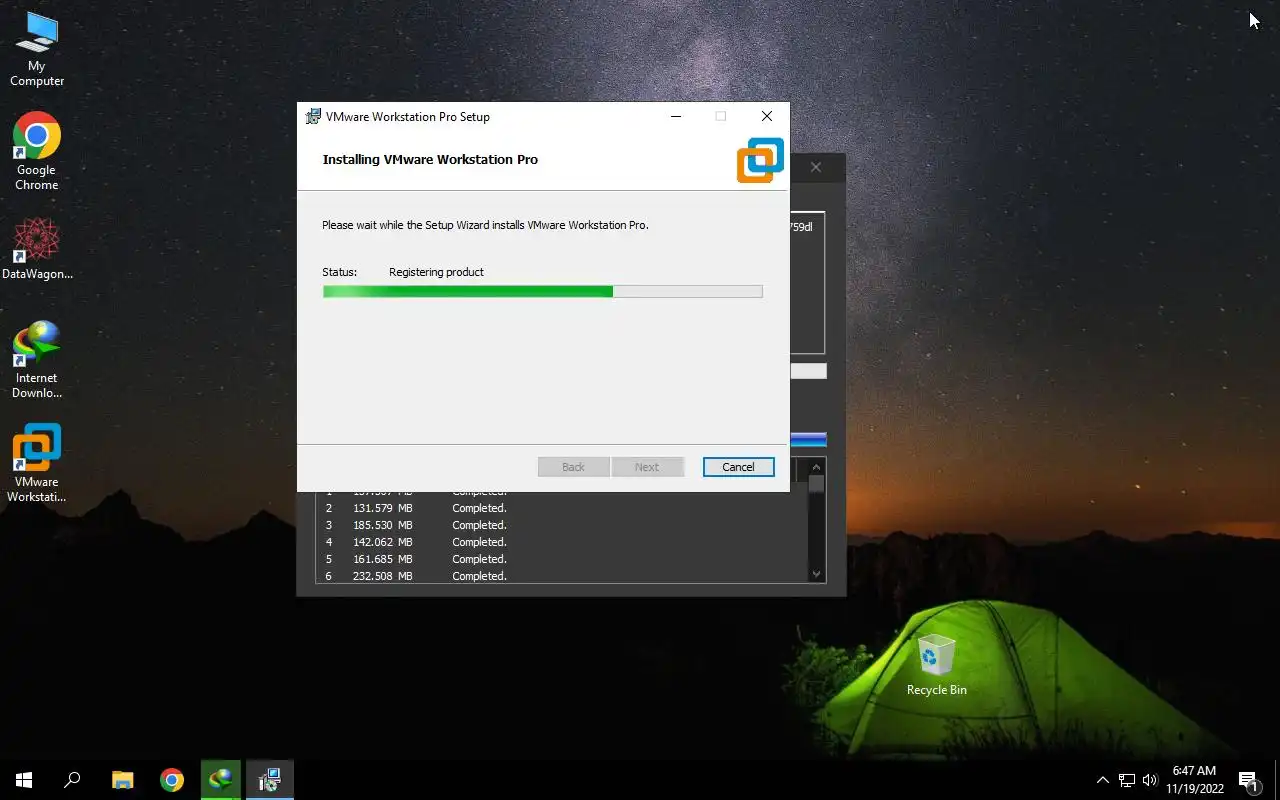Open Chrome from the taskbar
This screenshot has width=1280, height=800.
pyautogui.click(x=172, y=780)
